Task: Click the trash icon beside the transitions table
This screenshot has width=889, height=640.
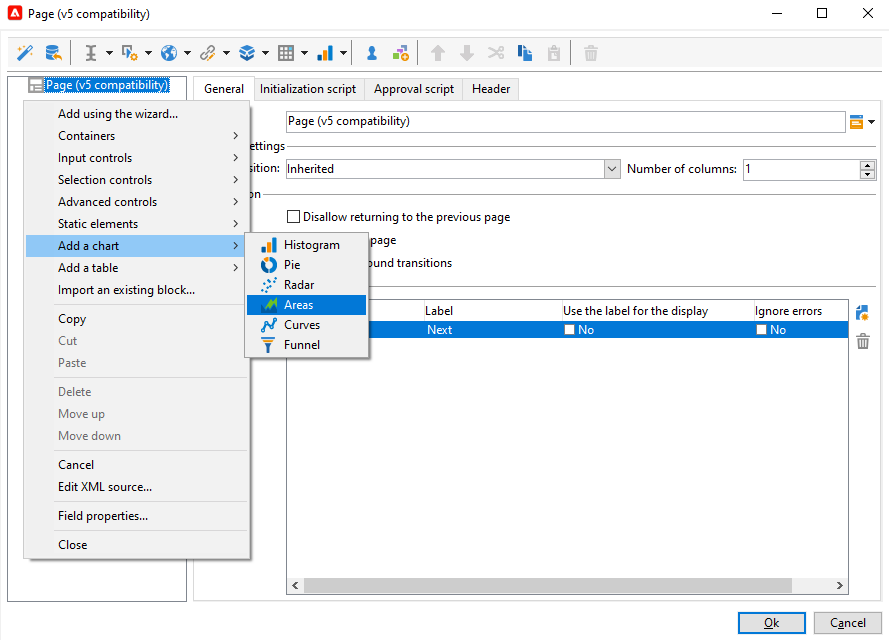Action: [862, 342]
